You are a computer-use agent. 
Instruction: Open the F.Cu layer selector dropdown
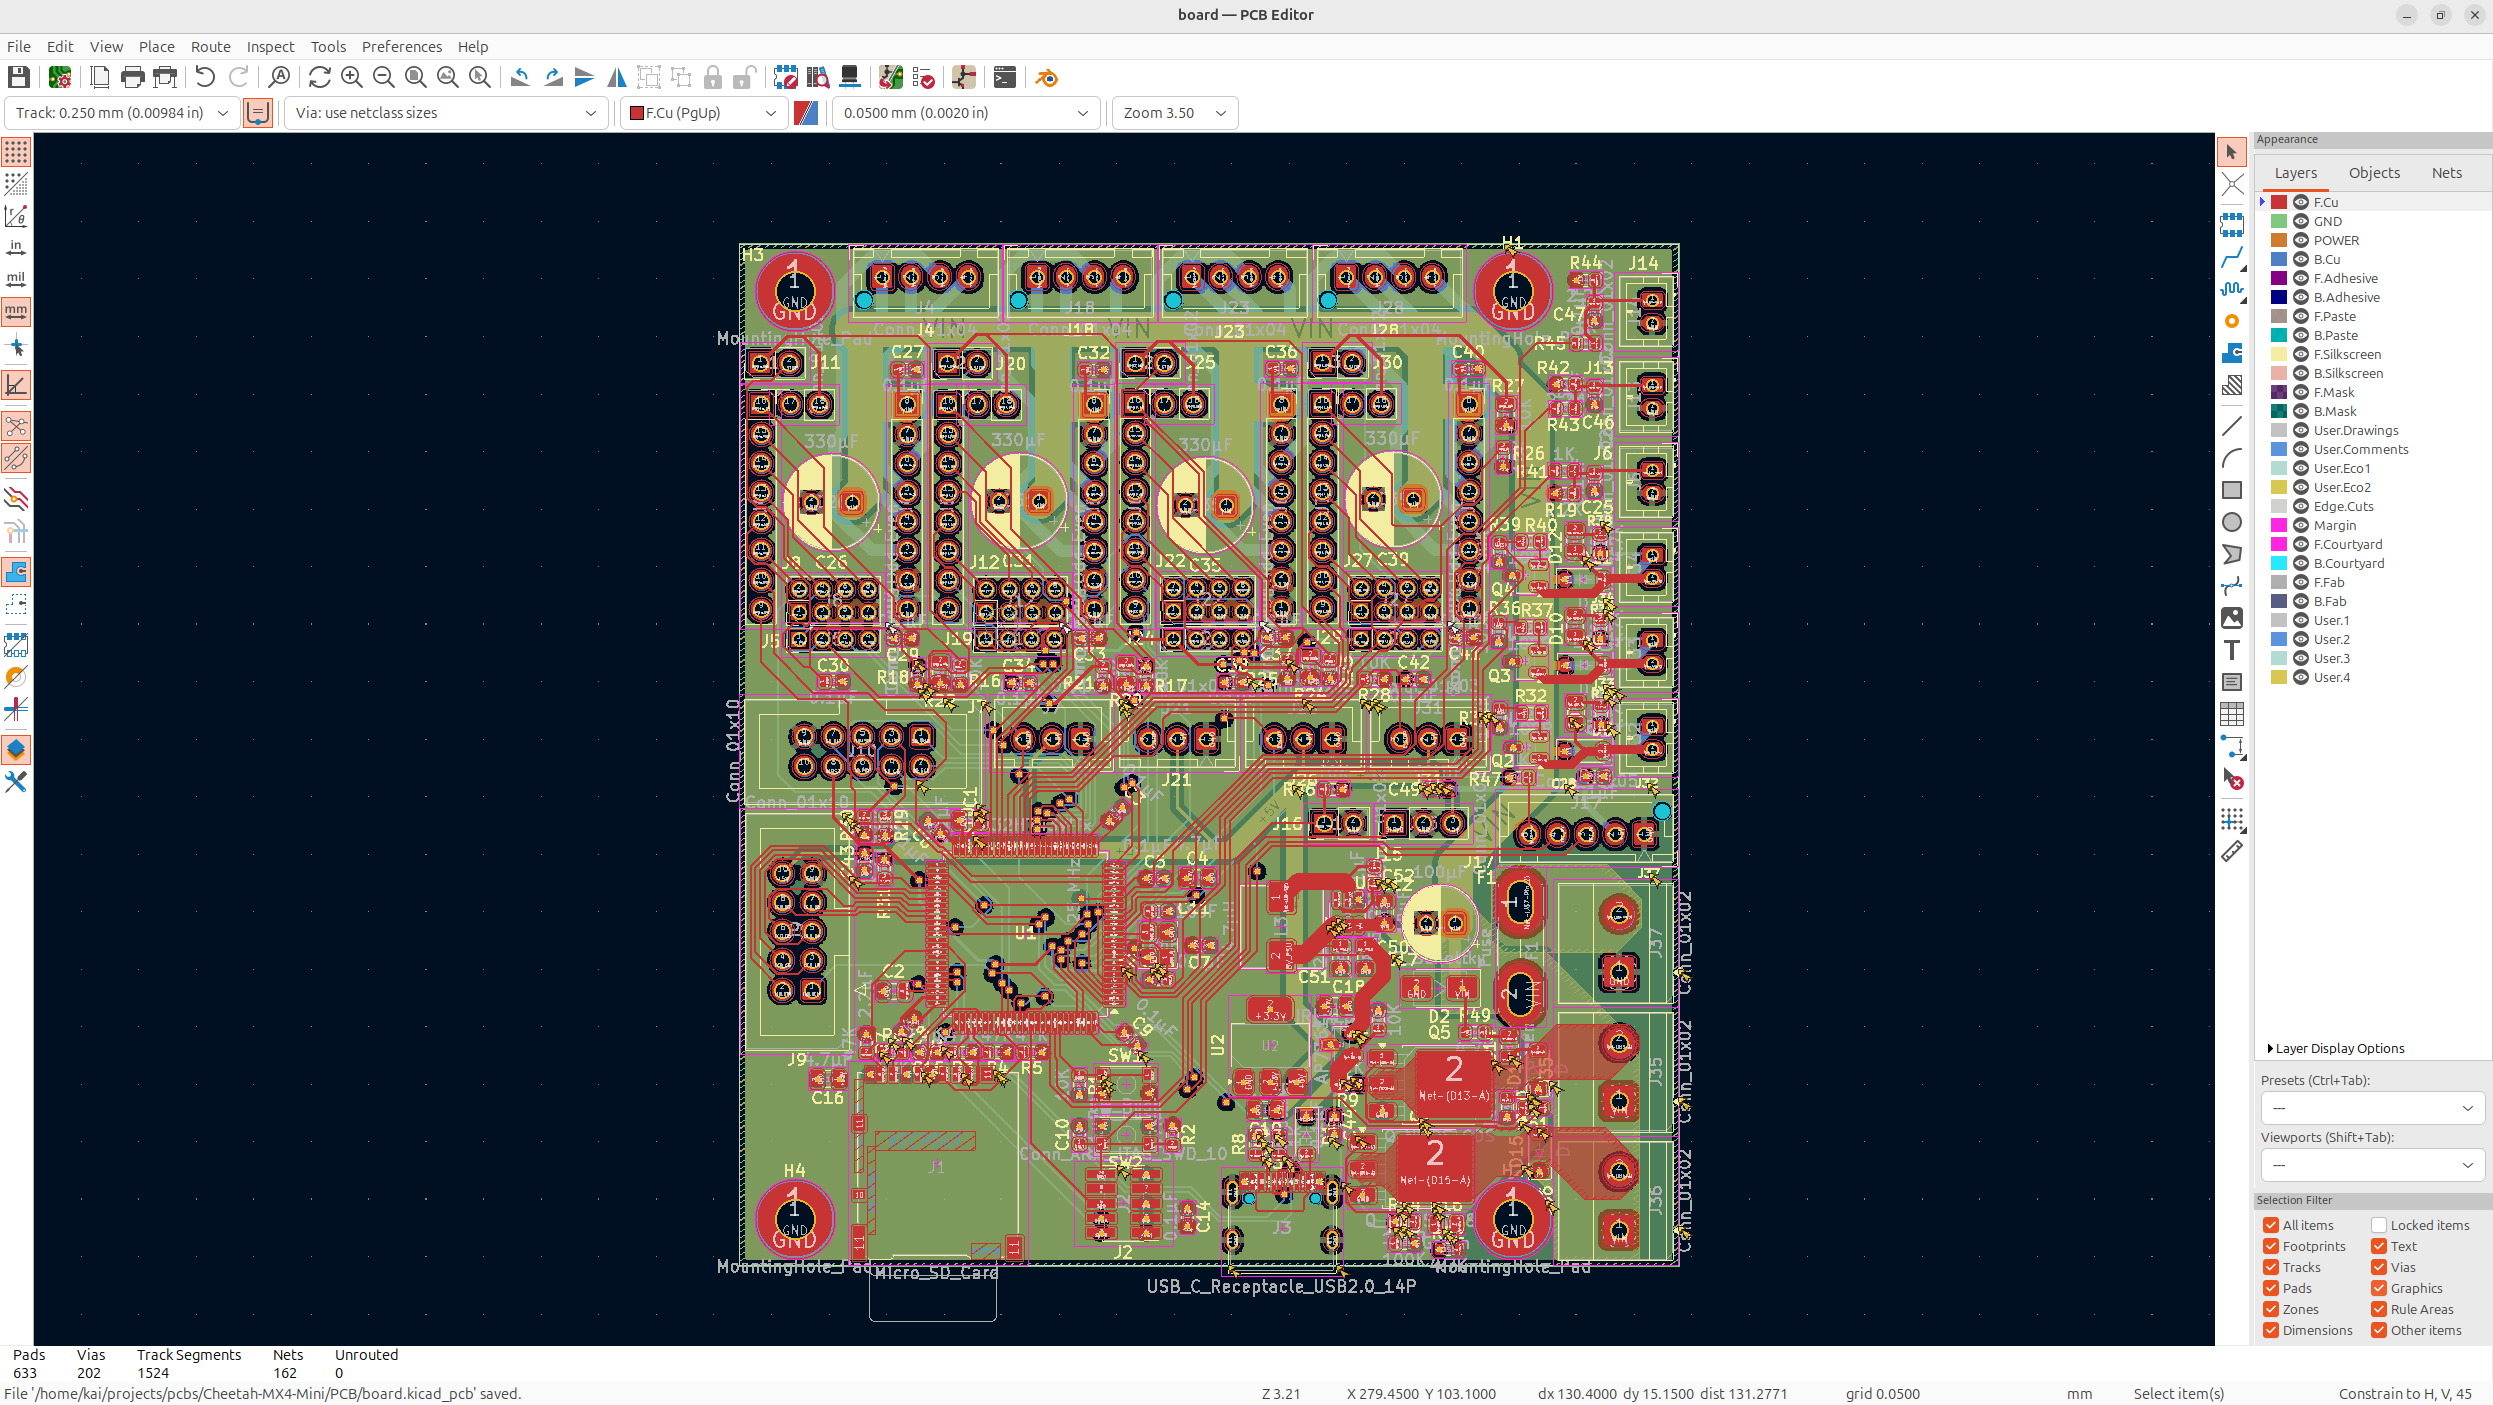click(x=701, y=113)
